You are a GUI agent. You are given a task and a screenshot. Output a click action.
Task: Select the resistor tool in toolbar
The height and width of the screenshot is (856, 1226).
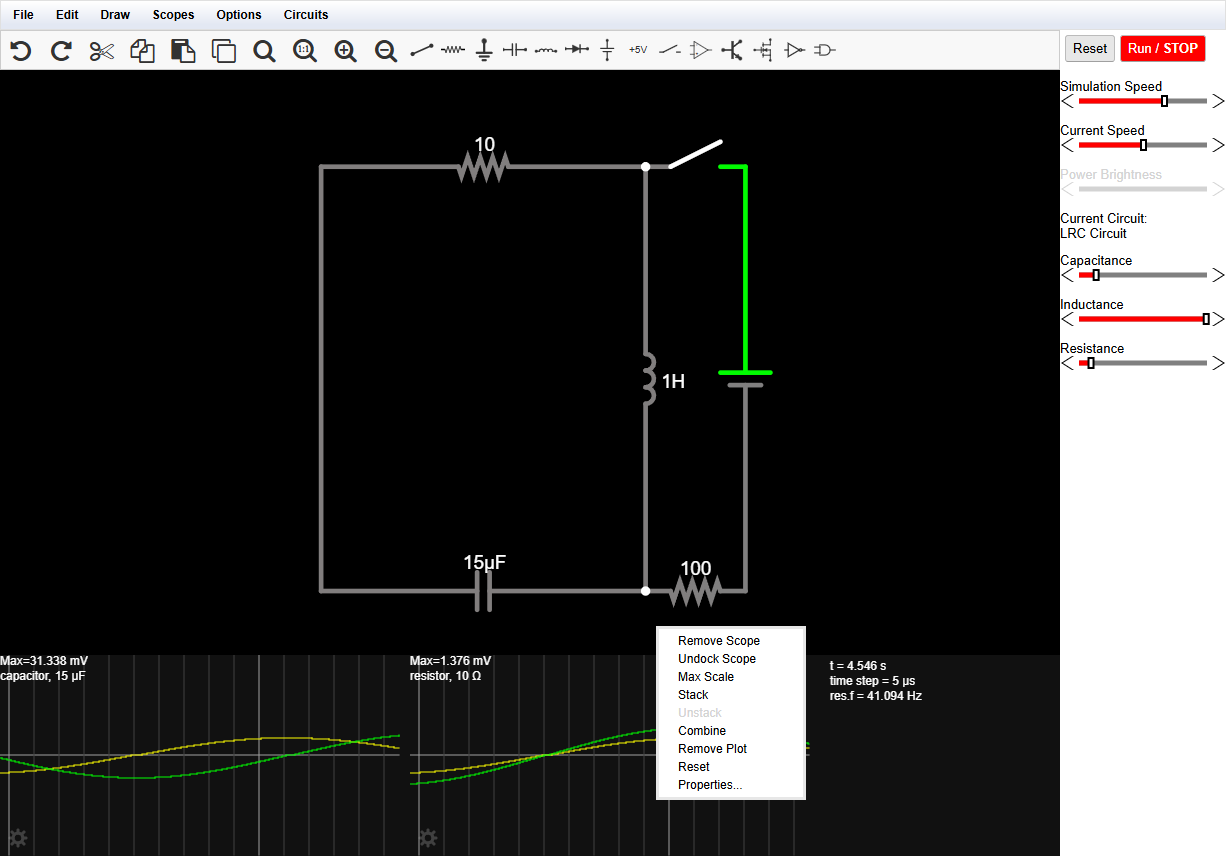[453, 49]
